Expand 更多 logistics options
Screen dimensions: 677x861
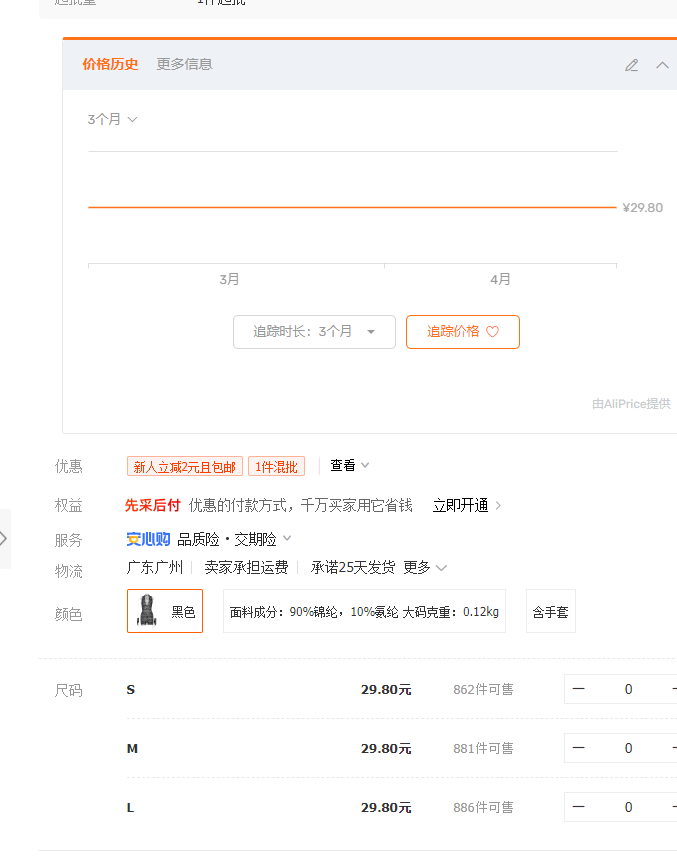coord(424,567)
